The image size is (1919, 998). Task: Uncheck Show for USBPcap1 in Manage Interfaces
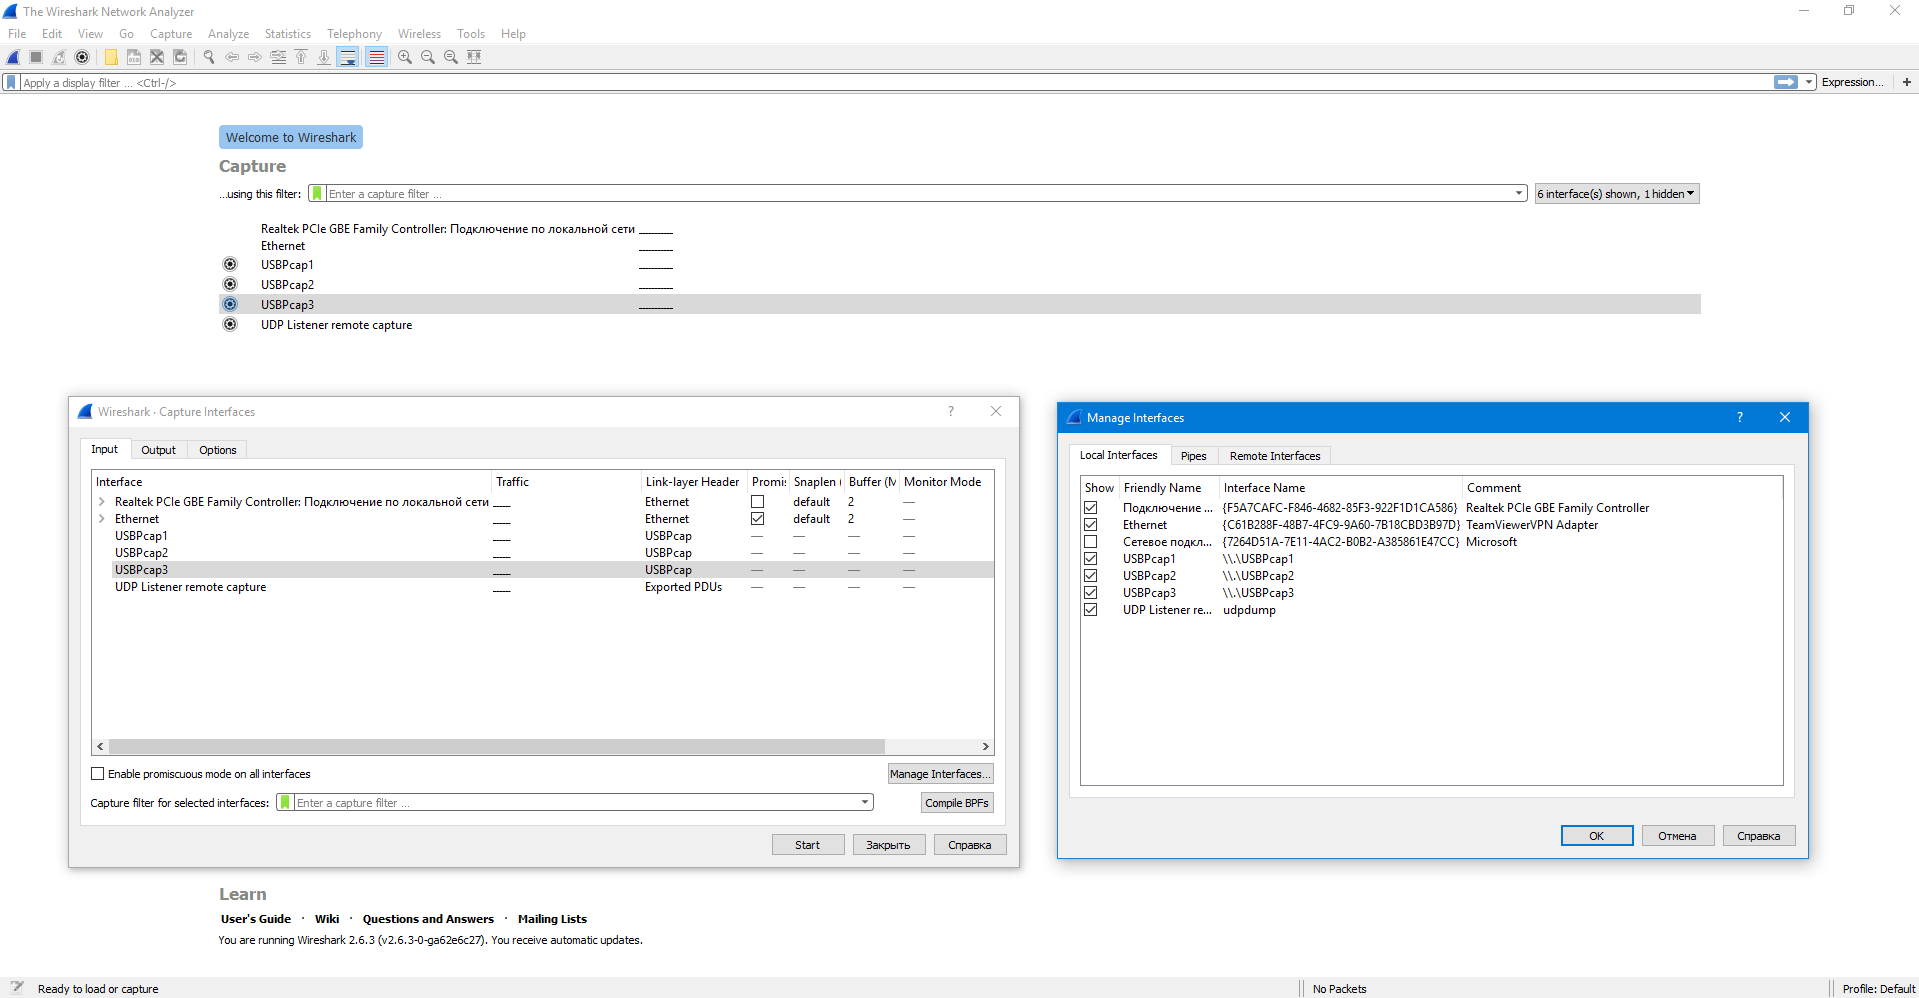1091,559
